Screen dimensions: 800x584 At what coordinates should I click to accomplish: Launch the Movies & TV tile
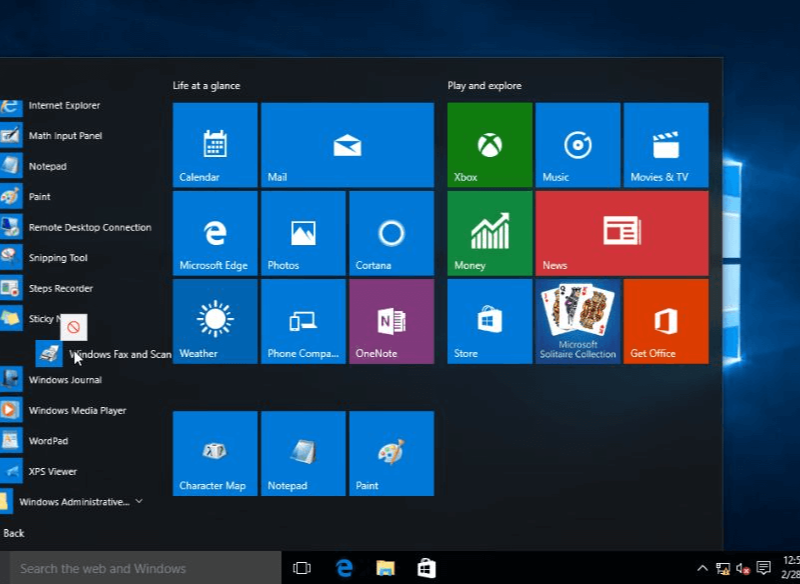point(666,144)
